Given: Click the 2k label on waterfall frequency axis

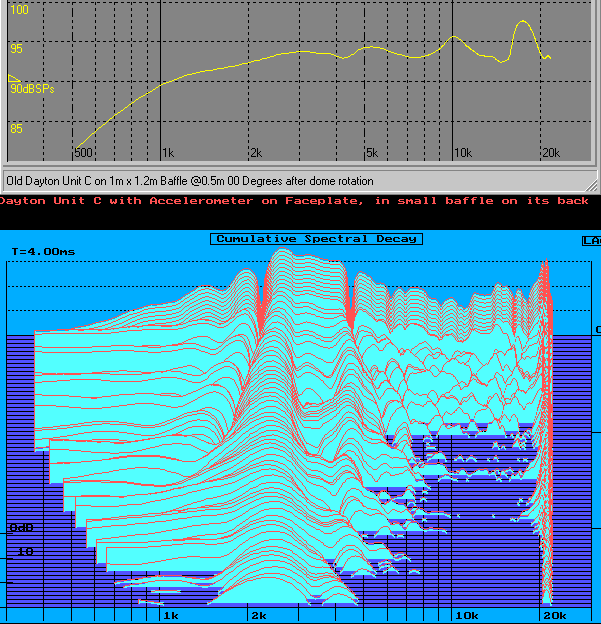Looking at the screenshot, I should click(259, 615).
